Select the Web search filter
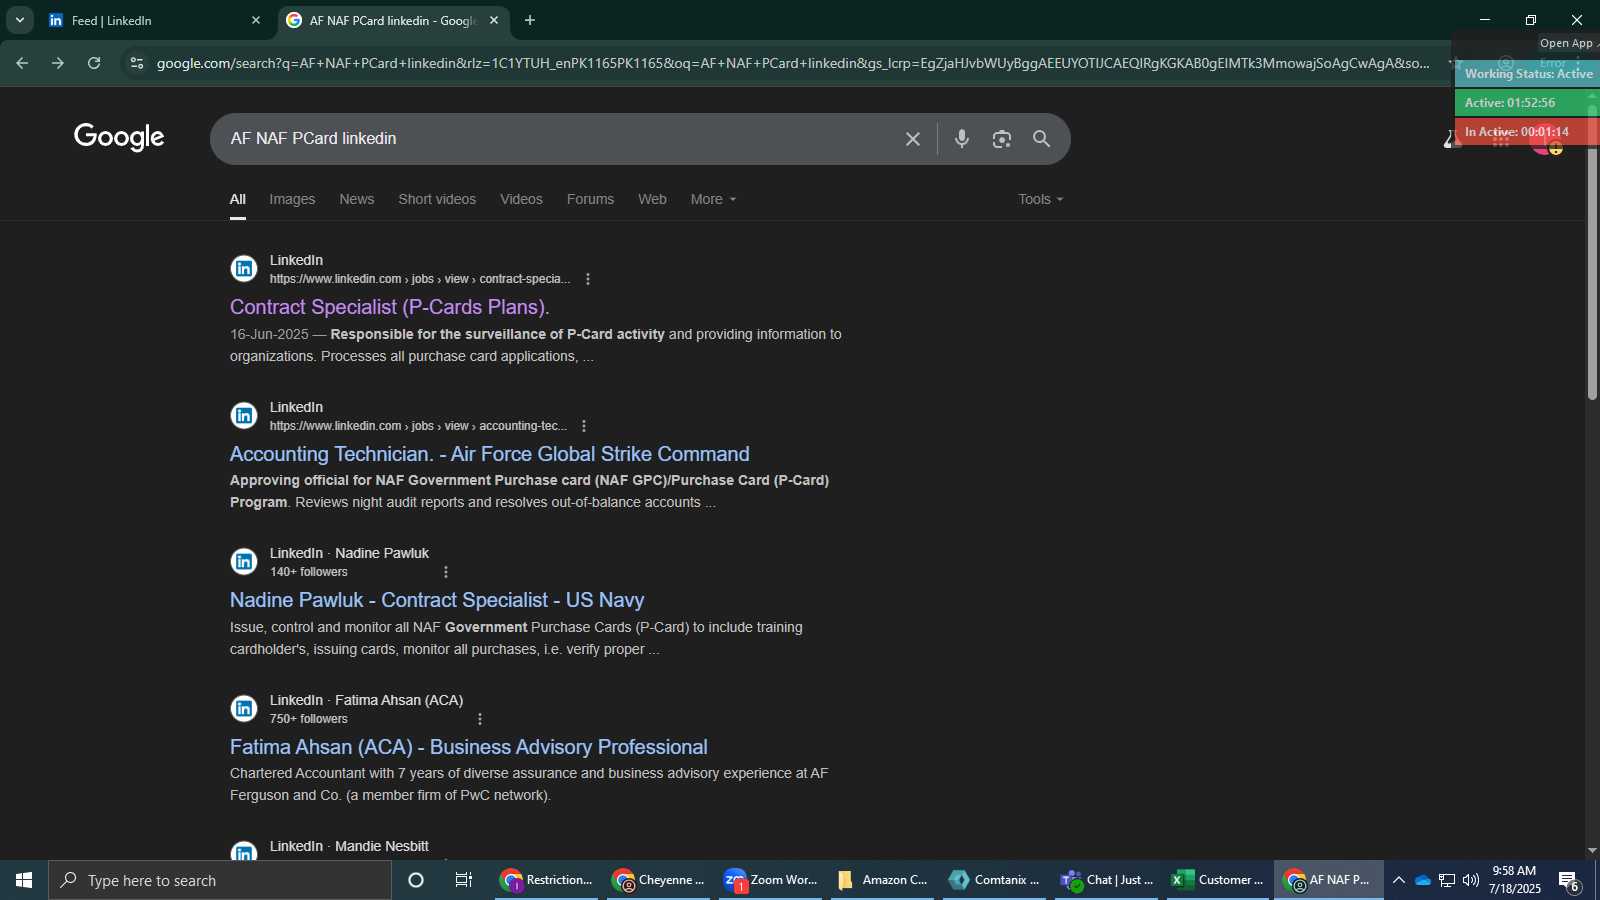The image size is (1600, 900). [x=652, y=199]
